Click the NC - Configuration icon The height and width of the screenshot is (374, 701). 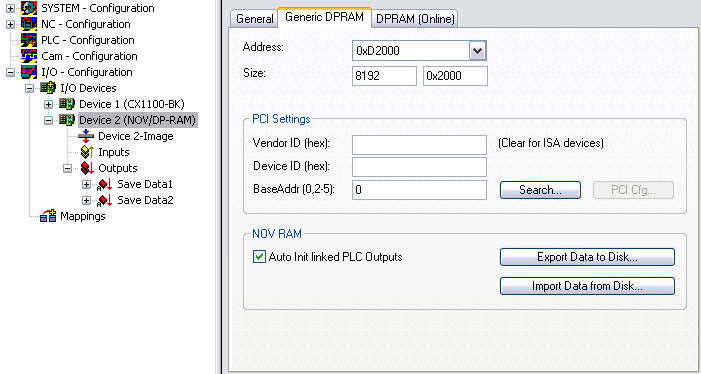click(x=29, y=24)
